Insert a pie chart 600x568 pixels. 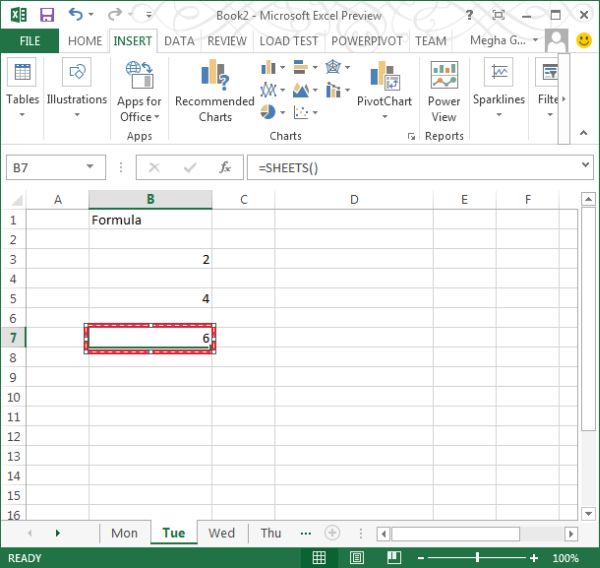pos(268,112)
